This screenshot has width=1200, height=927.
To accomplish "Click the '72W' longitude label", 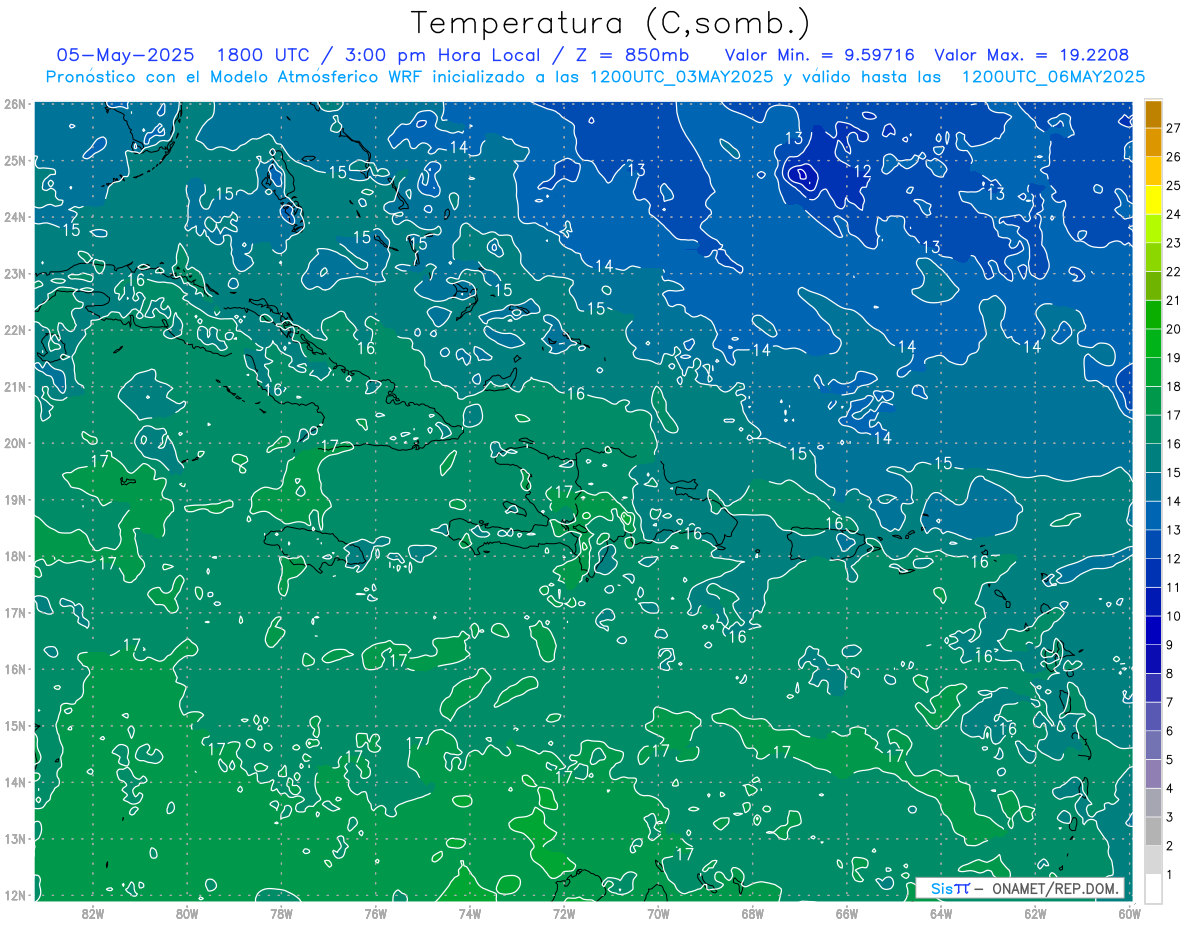I will click(x=564, y=913).
